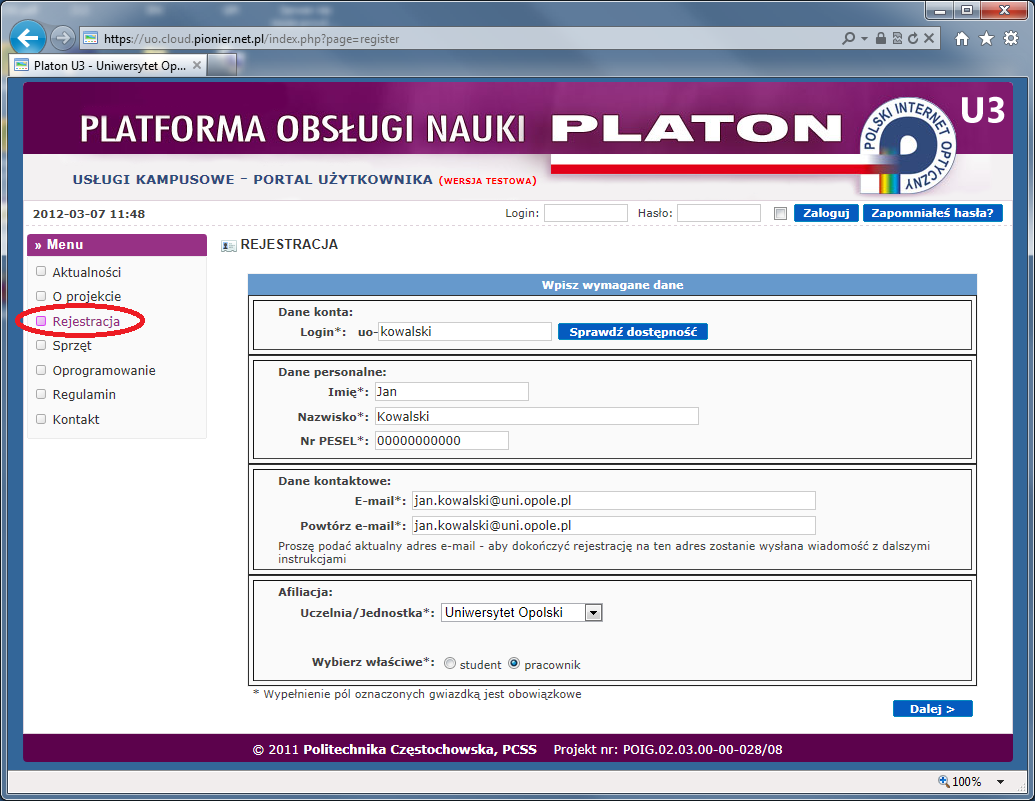1035x801 pixels.
Task: Open a new blank tab
Action: click(x=222, y=65)
